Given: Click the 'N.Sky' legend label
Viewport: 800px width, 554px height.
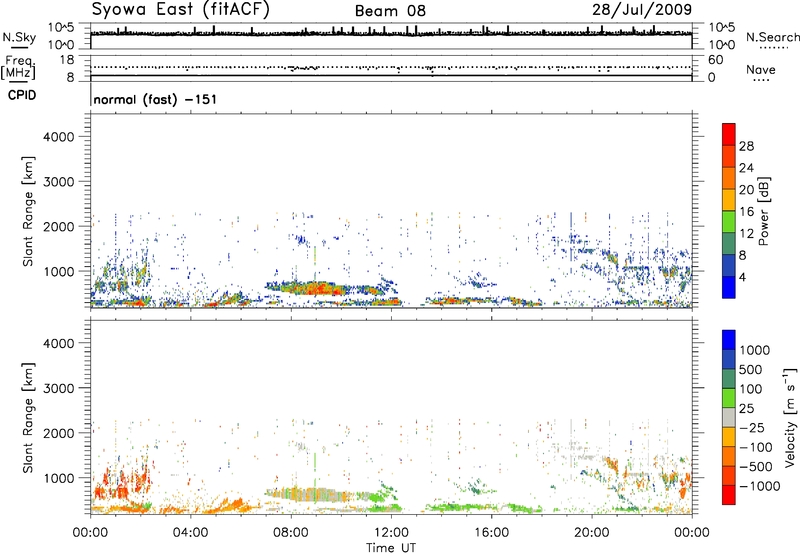Looking at the screenshot, I should tap(19, 38).
